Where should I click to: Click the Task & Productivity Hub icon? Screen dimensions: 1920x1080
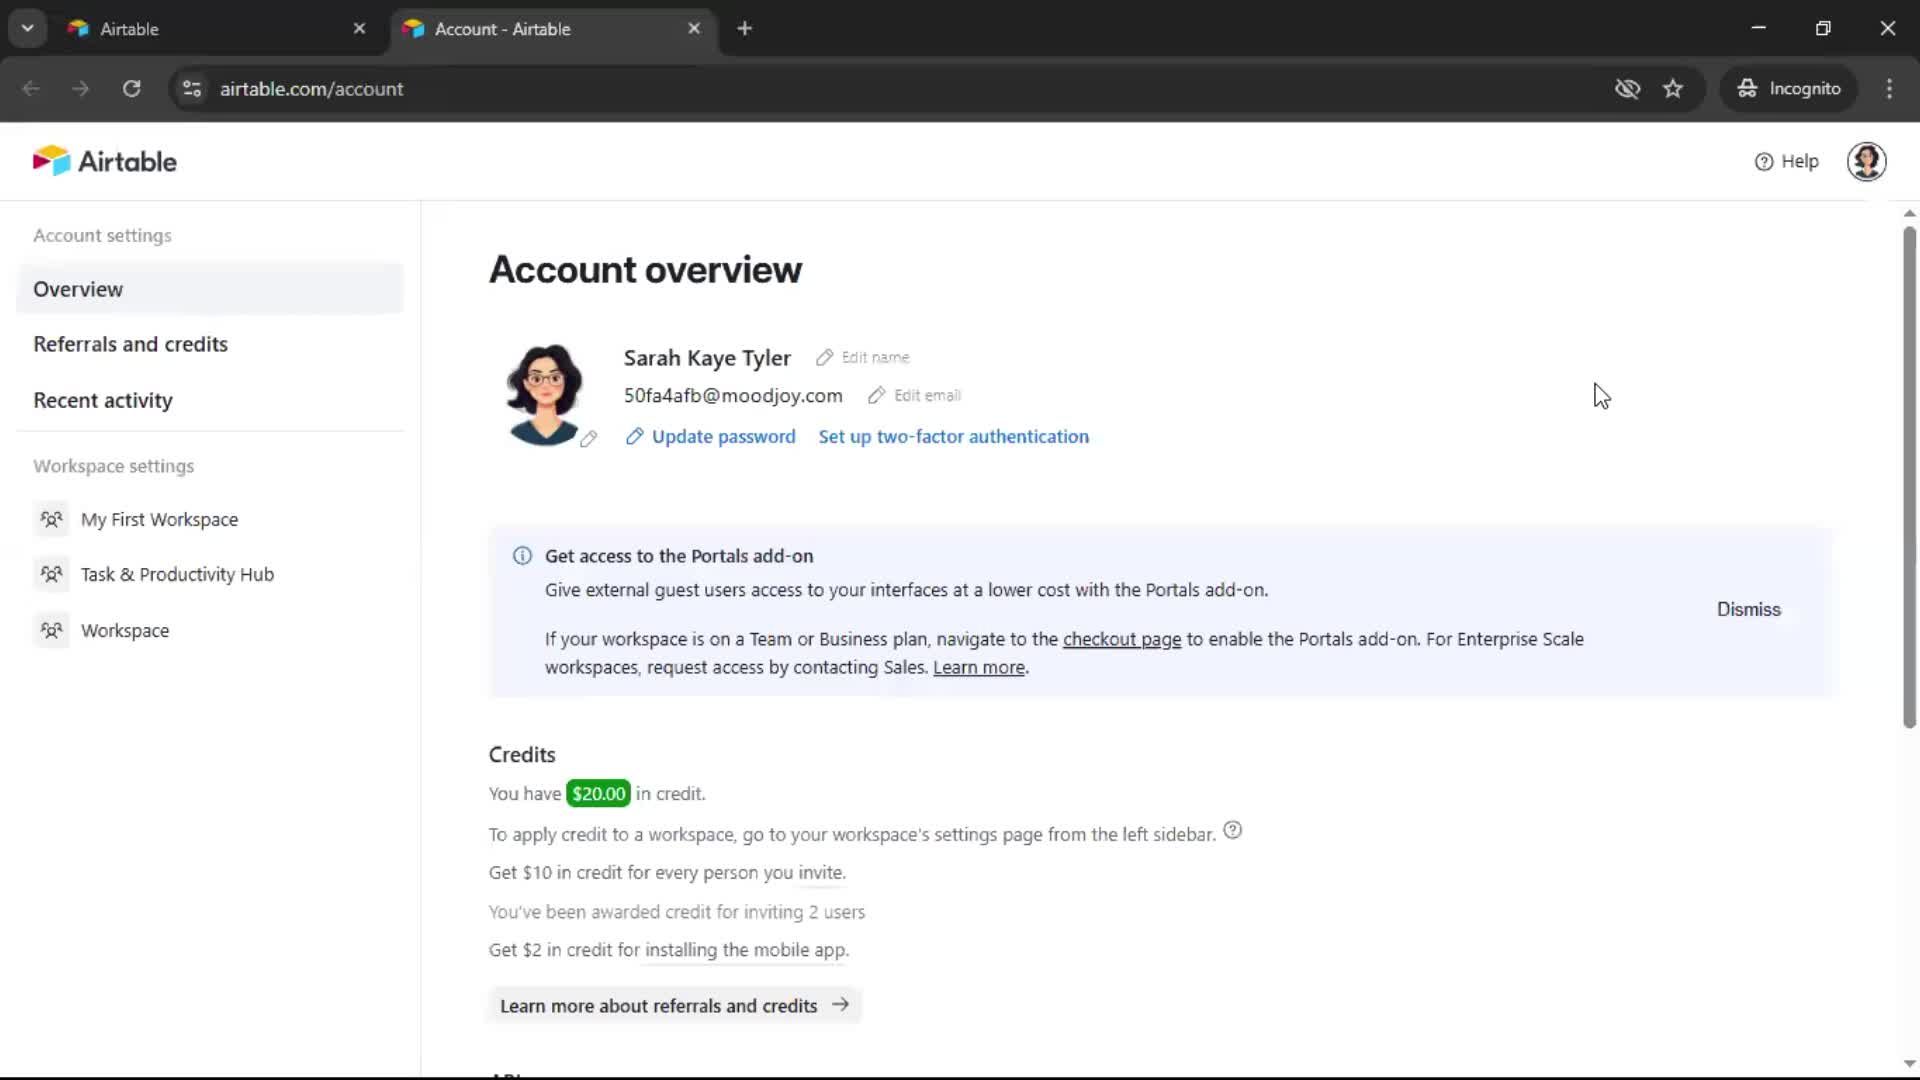[51, 574]
